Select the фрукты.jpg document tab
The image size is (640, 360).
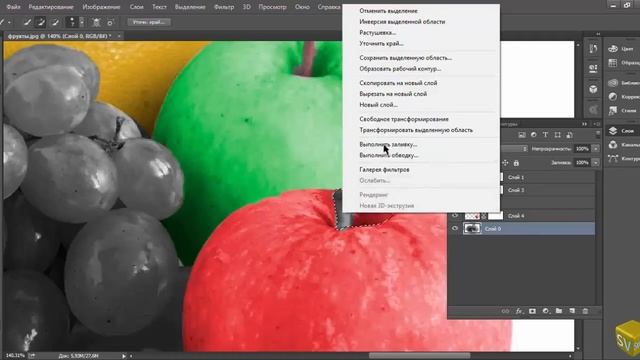coord(59,36)
